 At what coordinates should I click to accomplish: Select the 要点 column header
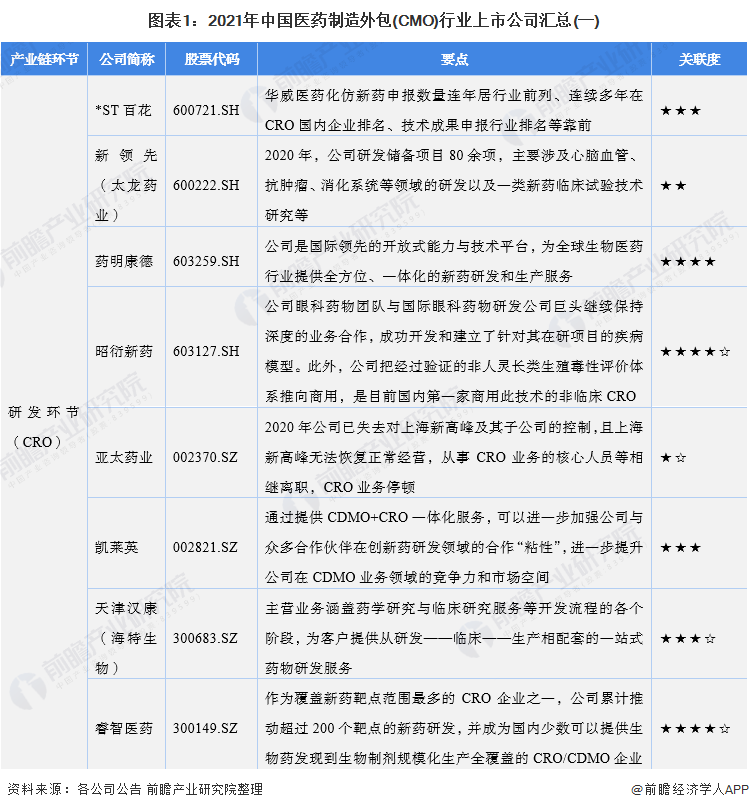[x=455, y=59]
